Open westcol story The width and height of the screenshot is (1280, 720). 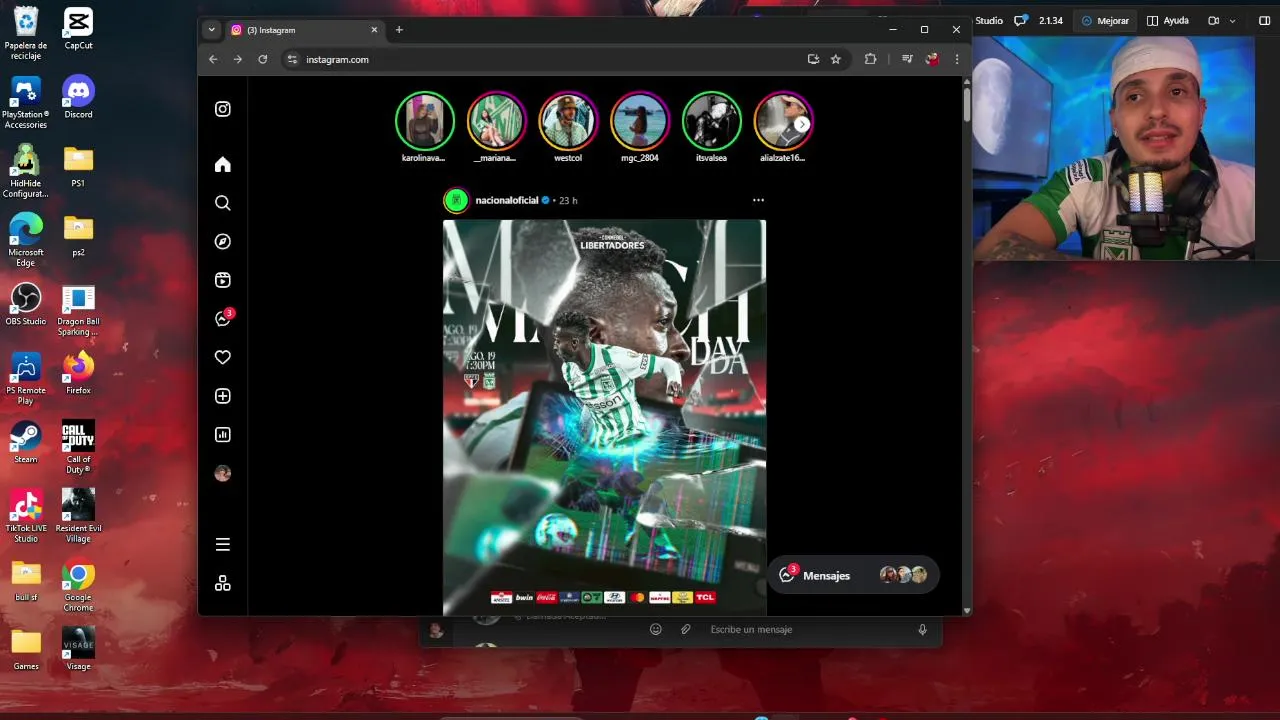pos(568,121)
